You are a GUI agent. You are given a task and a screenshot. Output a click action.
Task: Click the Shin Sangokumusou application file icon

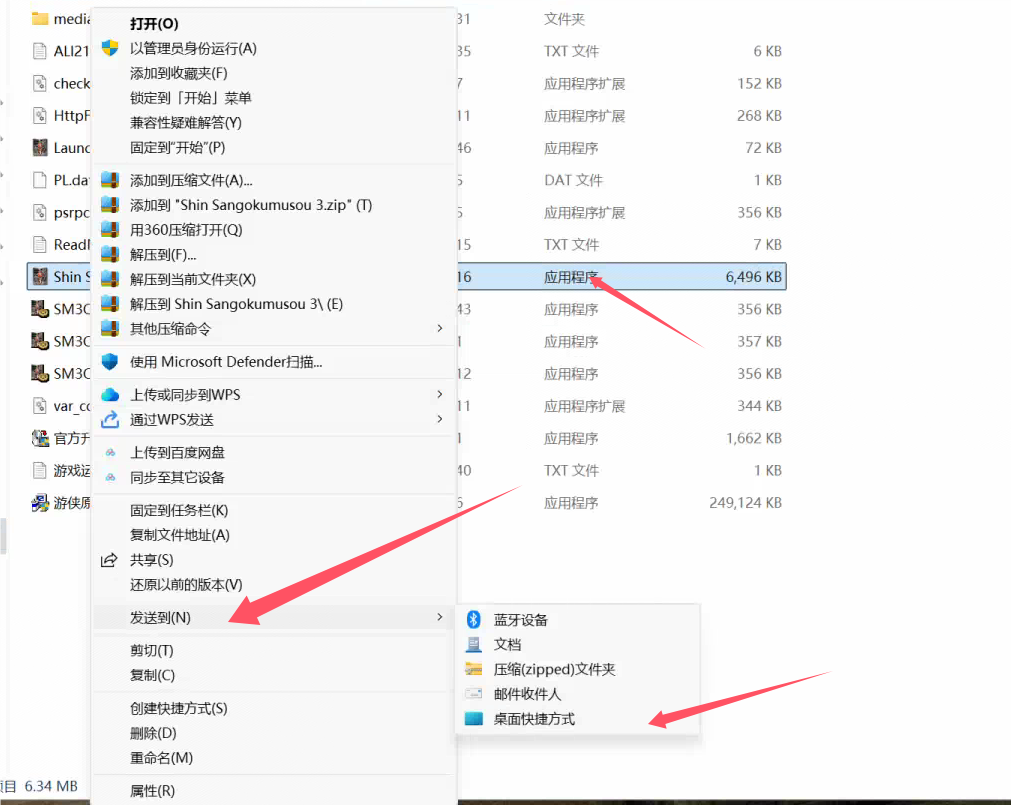point(40,276)
